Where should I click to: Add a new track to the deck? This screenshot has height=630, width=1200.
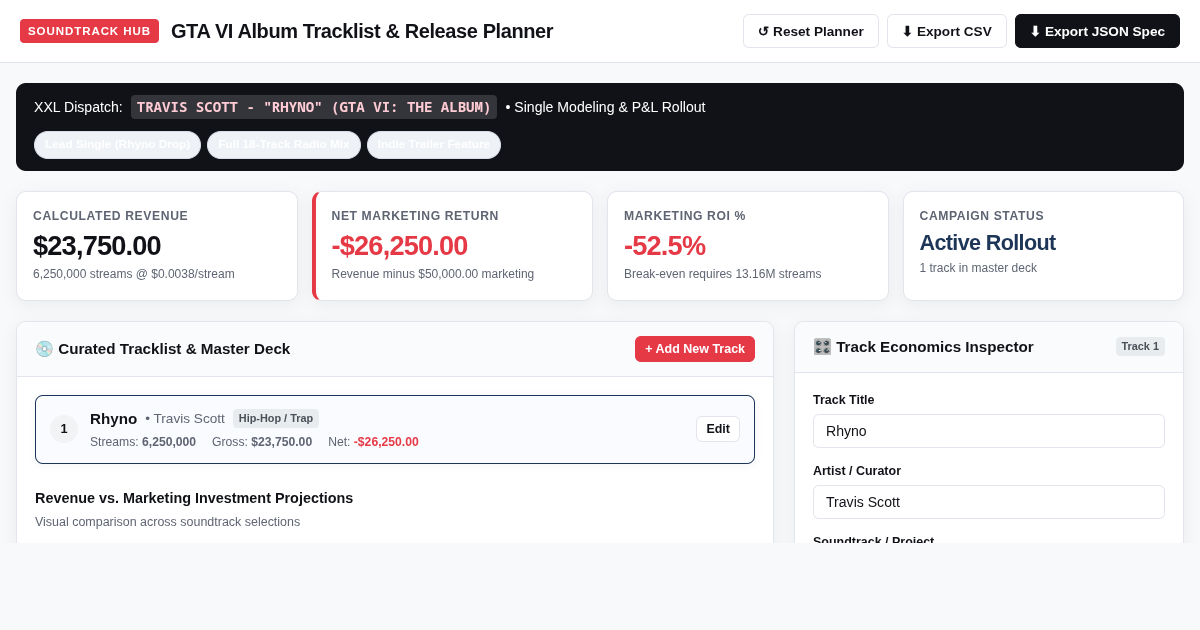695,349
